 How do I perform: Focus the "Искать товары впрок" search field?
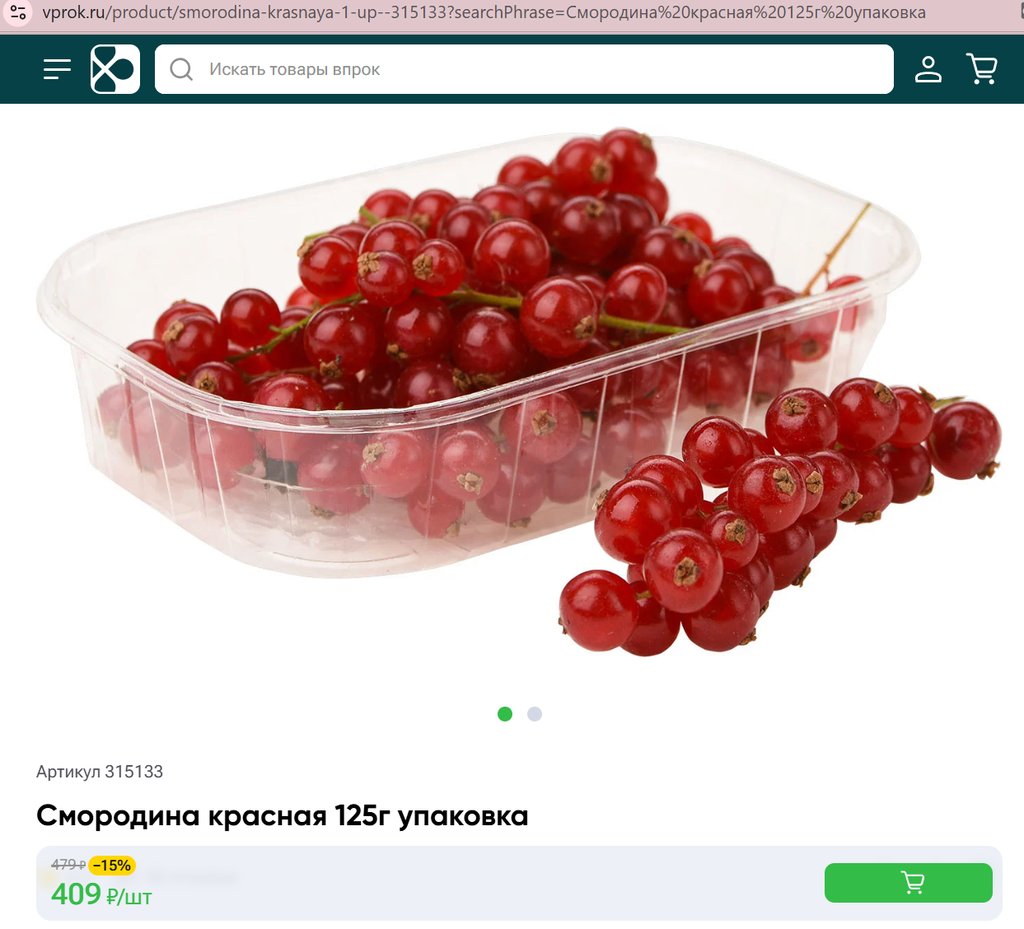pos(524,69)
